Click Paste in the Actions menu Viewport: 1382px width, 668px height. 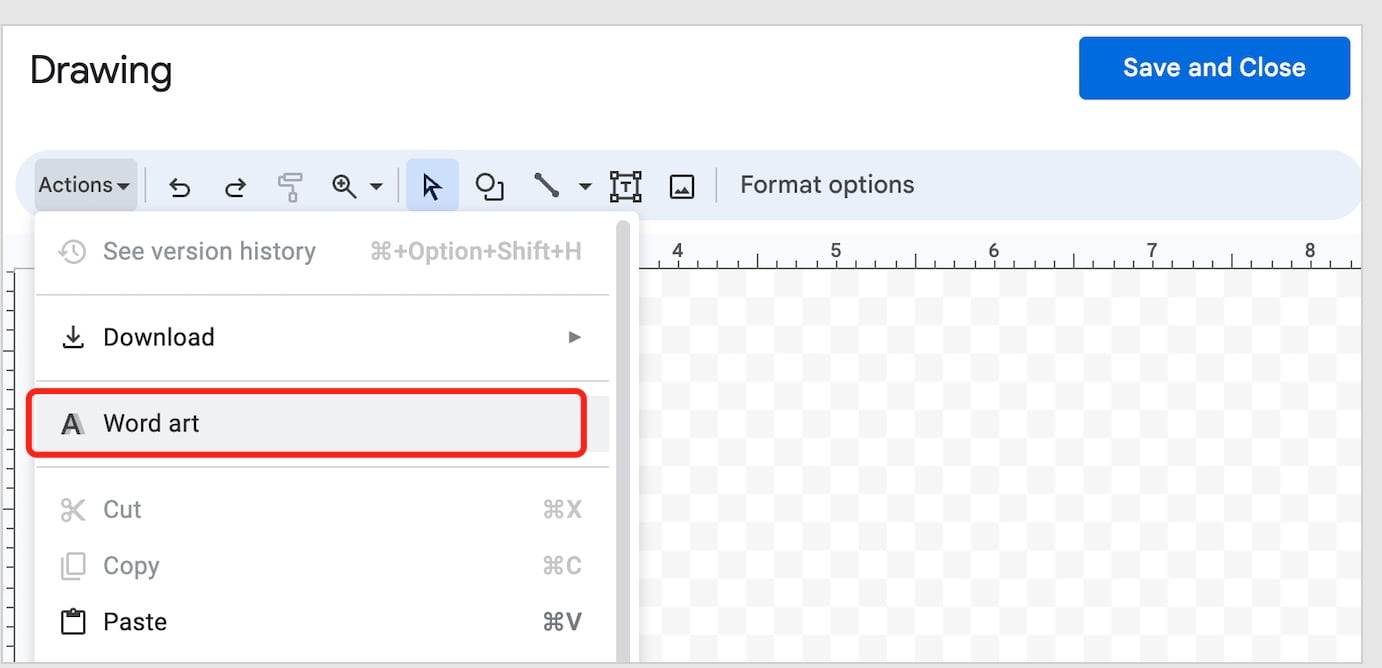[x=322, y=621]
